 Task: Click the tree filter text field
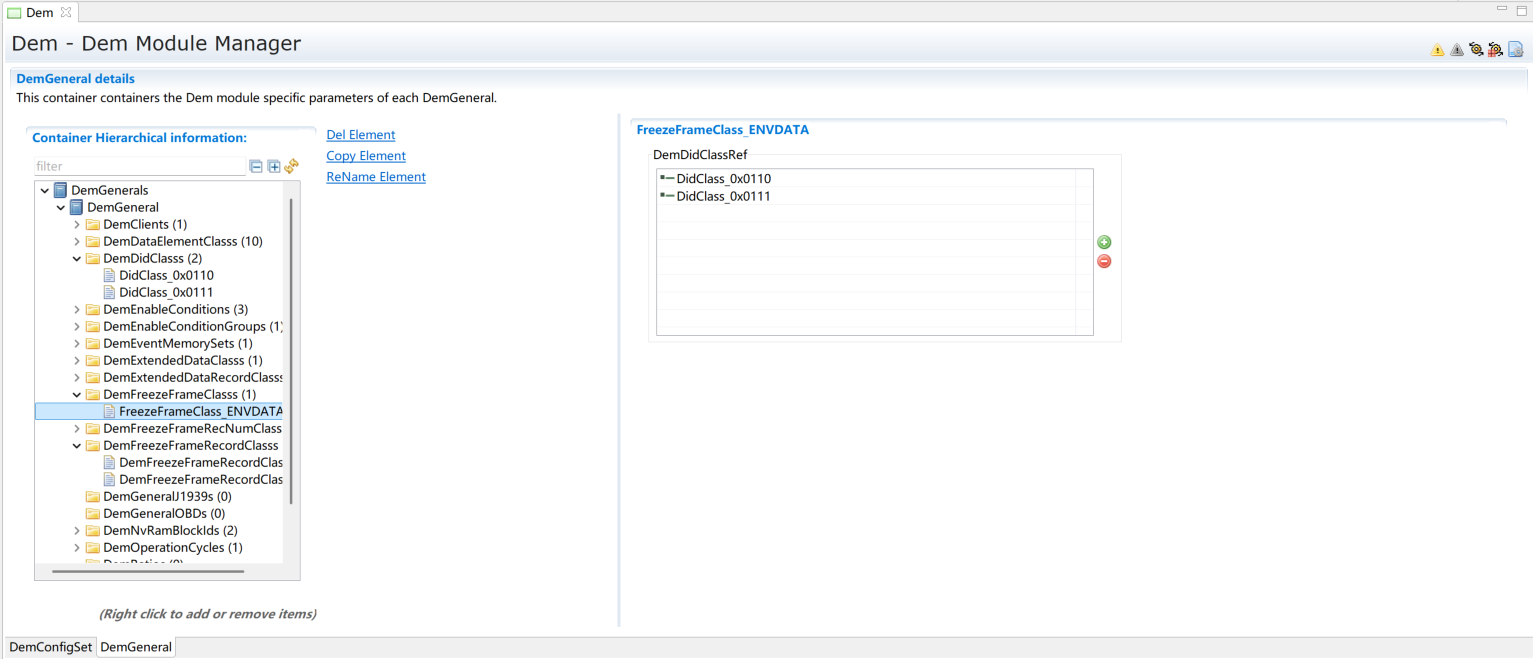139,167
